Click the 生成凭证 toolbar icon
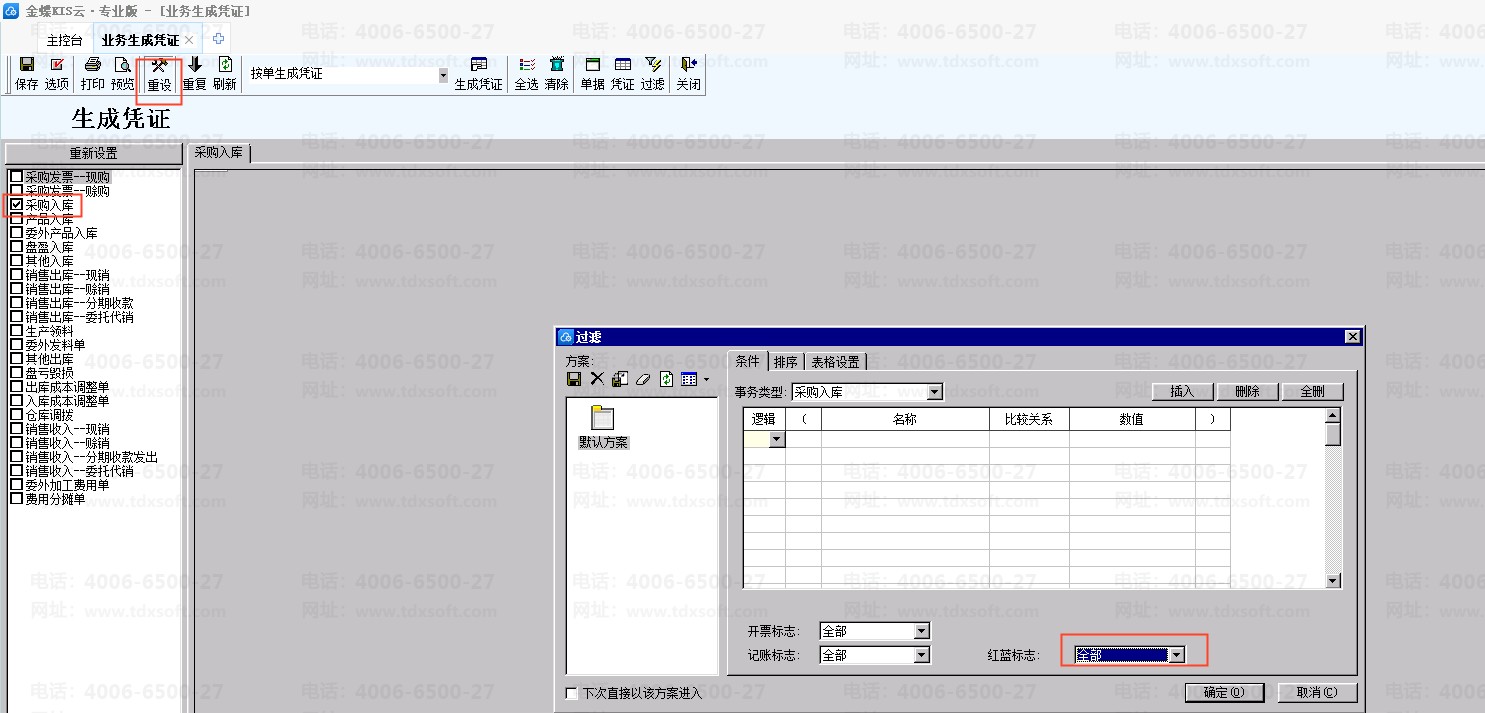This screenshot has height=713, width=1485. (x=479, y=74)
